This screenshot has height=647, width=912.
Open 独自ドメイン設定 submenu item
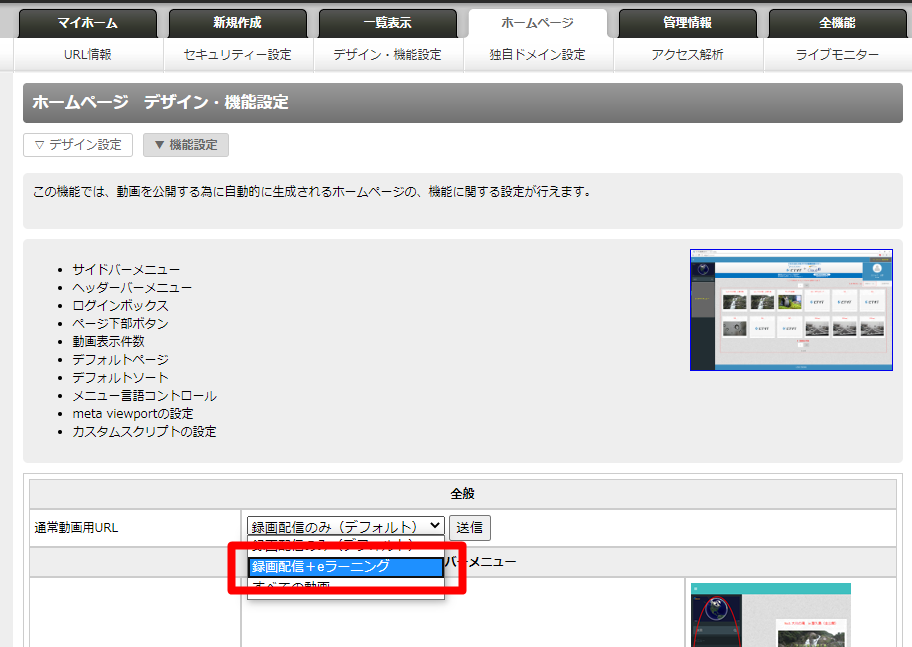coord(537,55)
